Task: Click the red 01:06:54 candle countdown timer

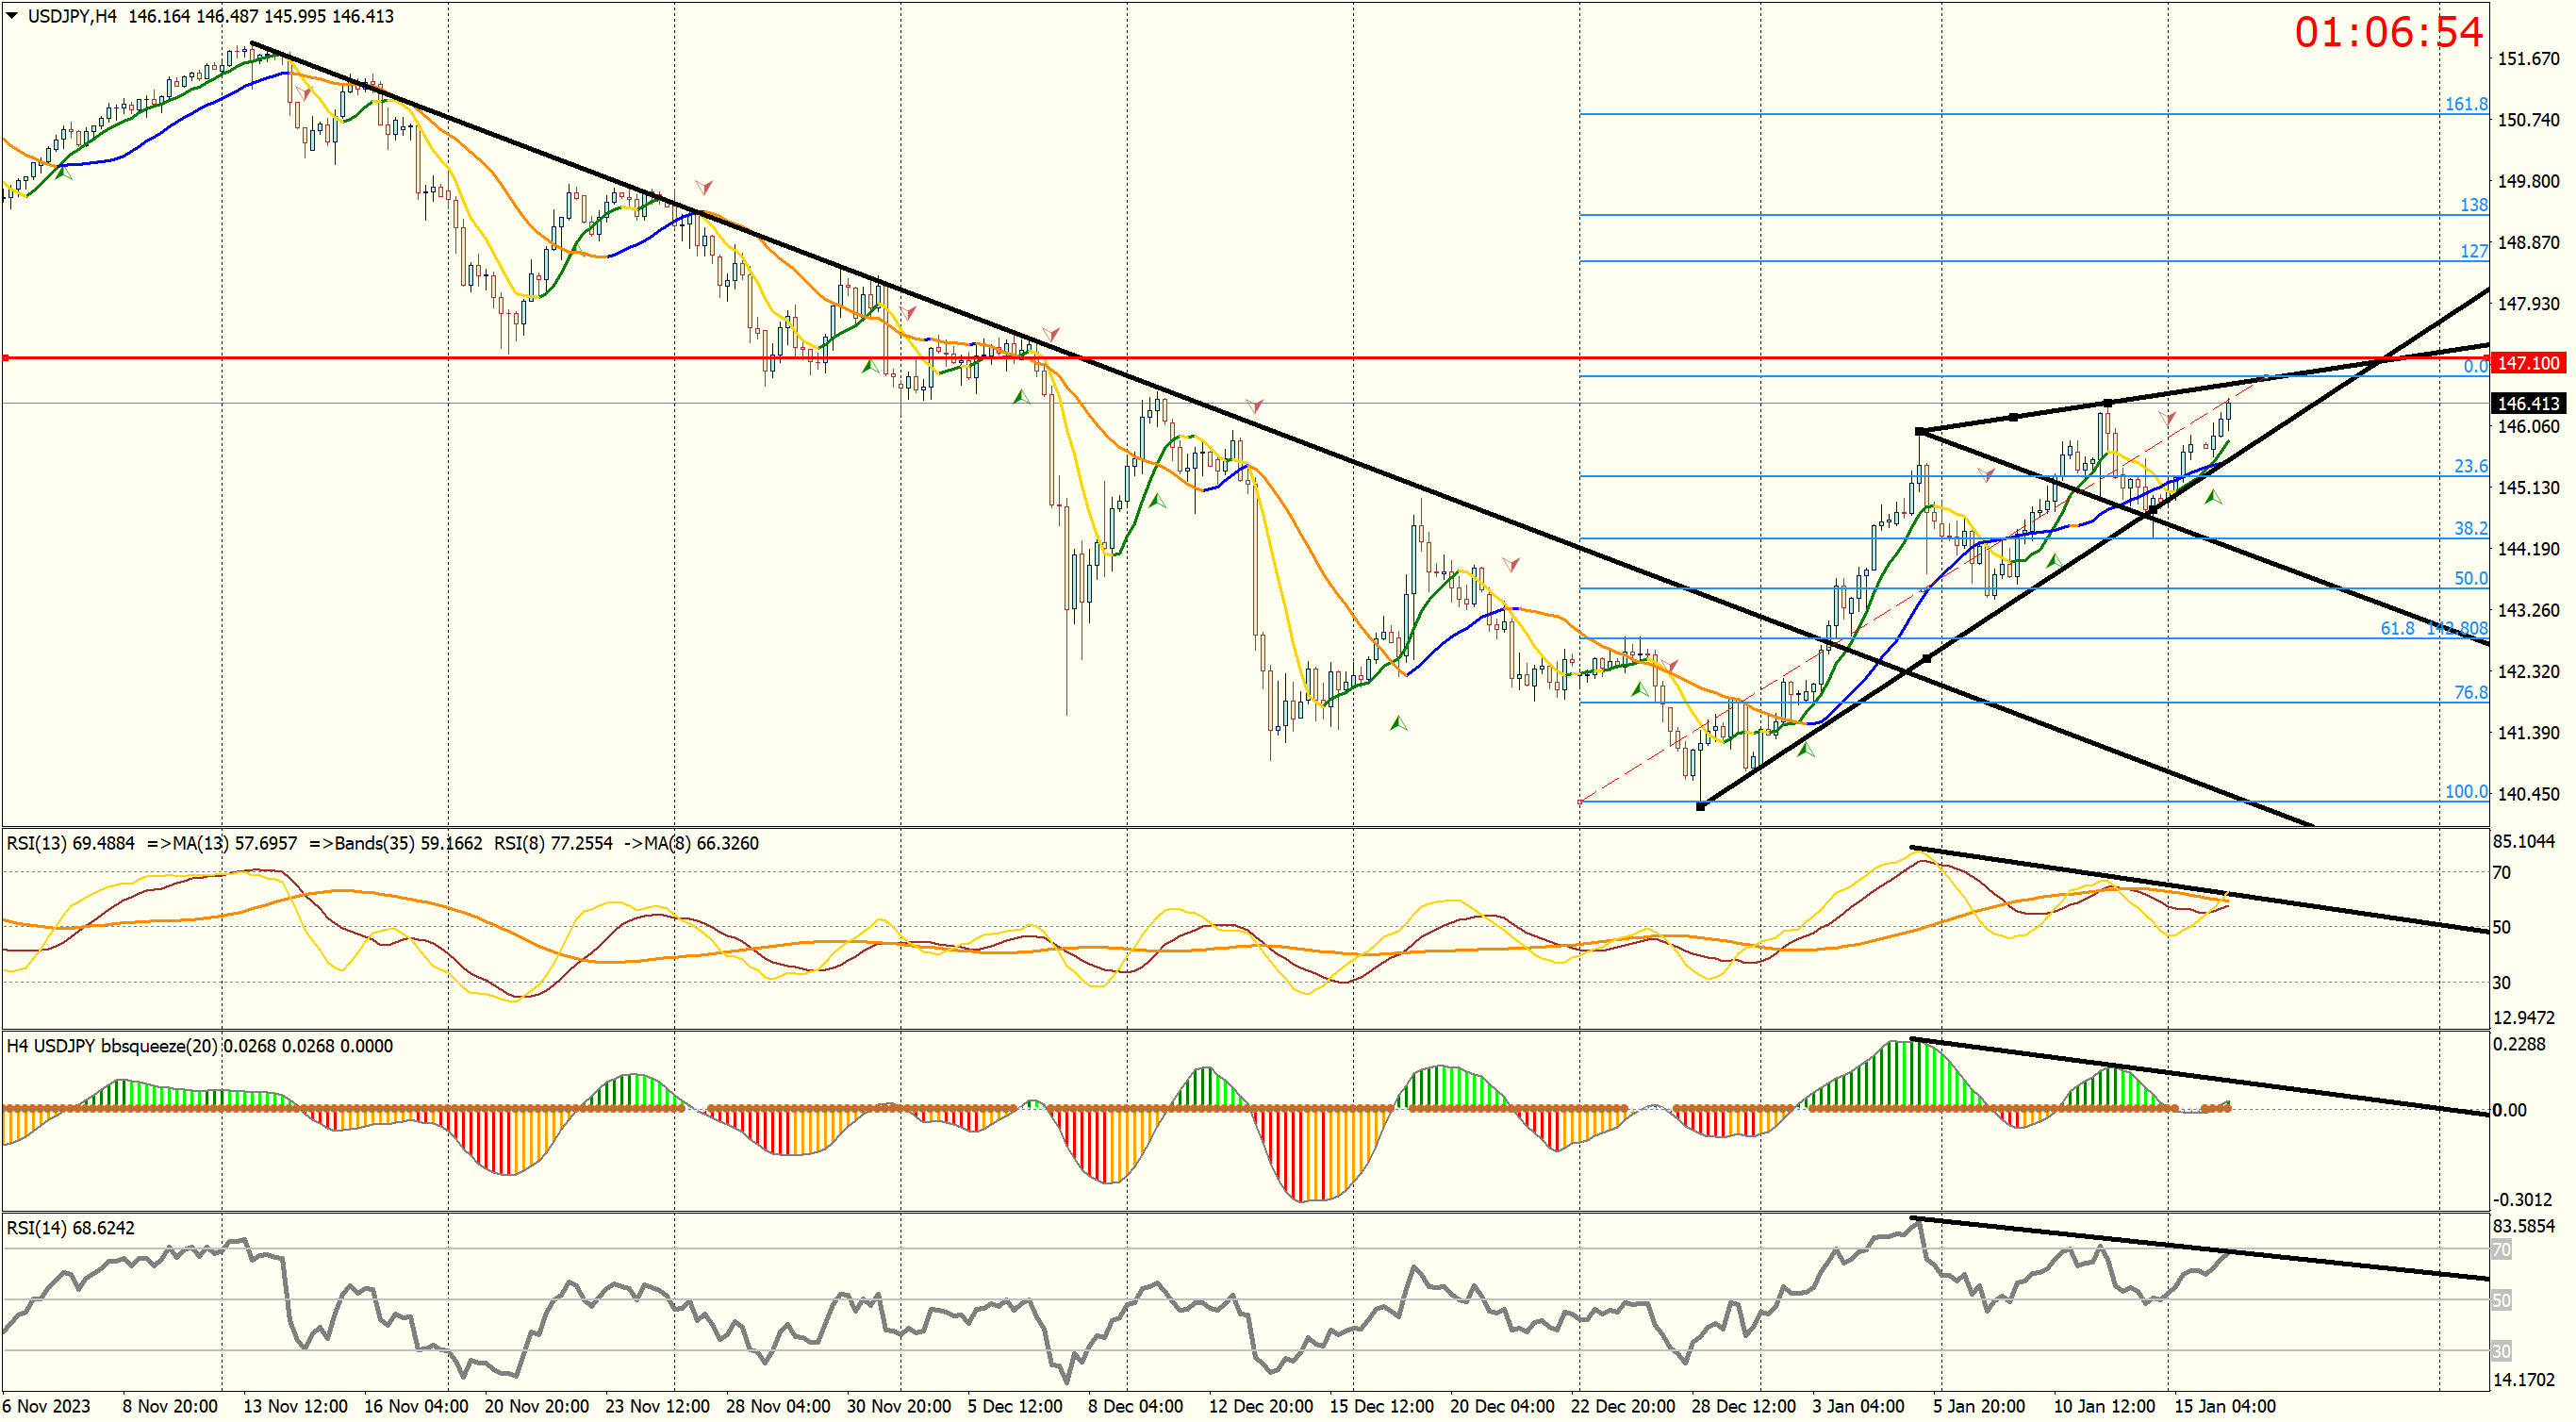Action: tap(2387, 32)
